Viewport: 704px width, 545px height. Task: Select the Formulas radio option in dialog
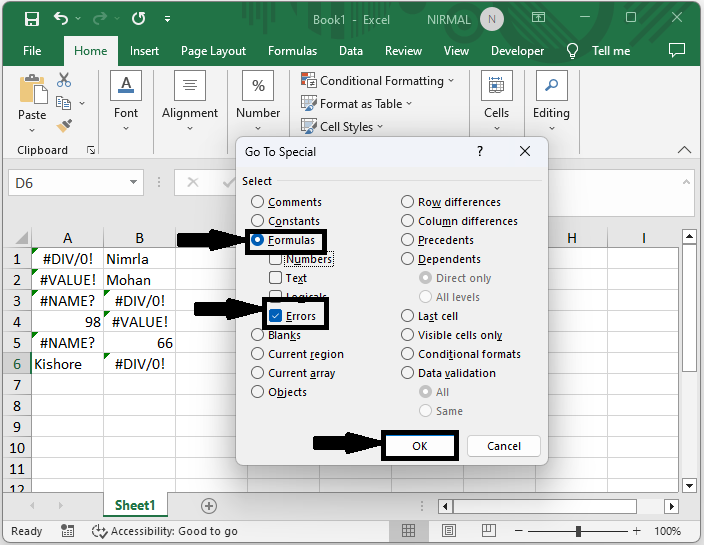click(x=257, y=240)
